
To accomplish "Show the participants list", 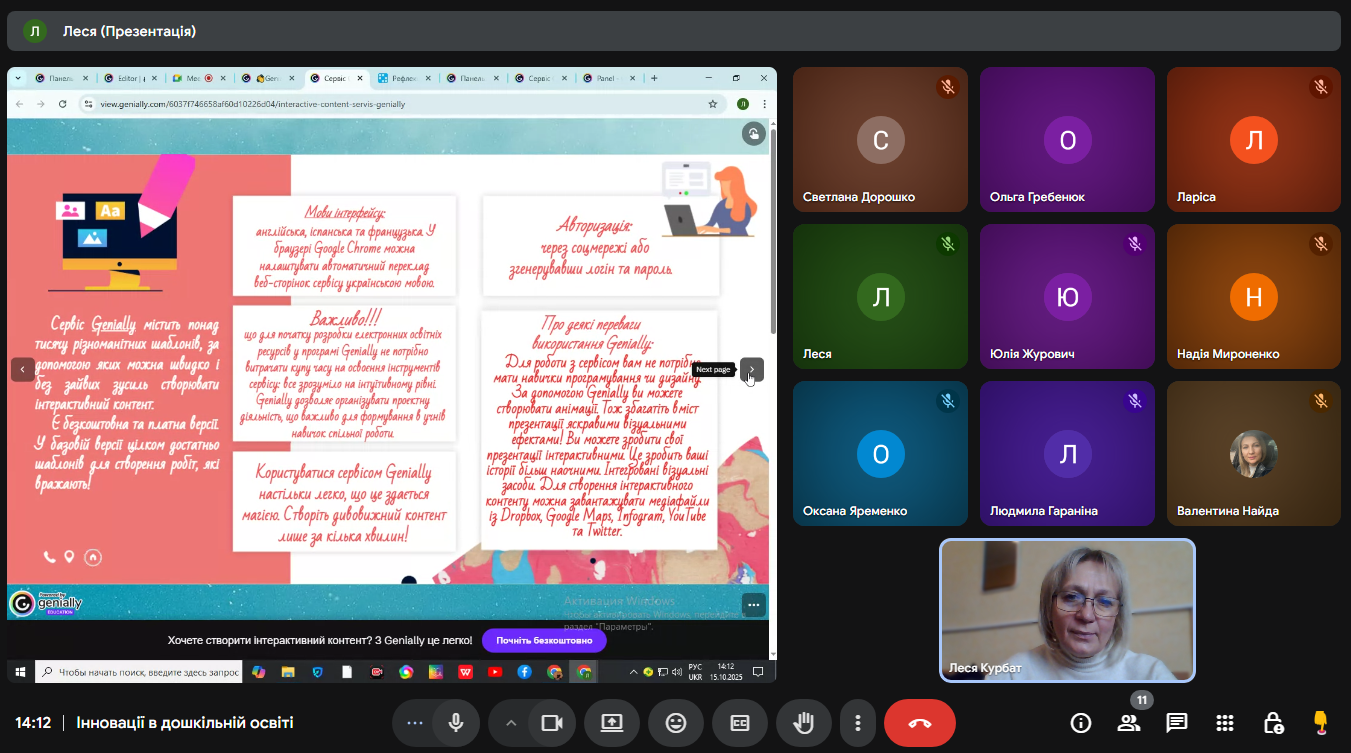I will (1129, 723).
